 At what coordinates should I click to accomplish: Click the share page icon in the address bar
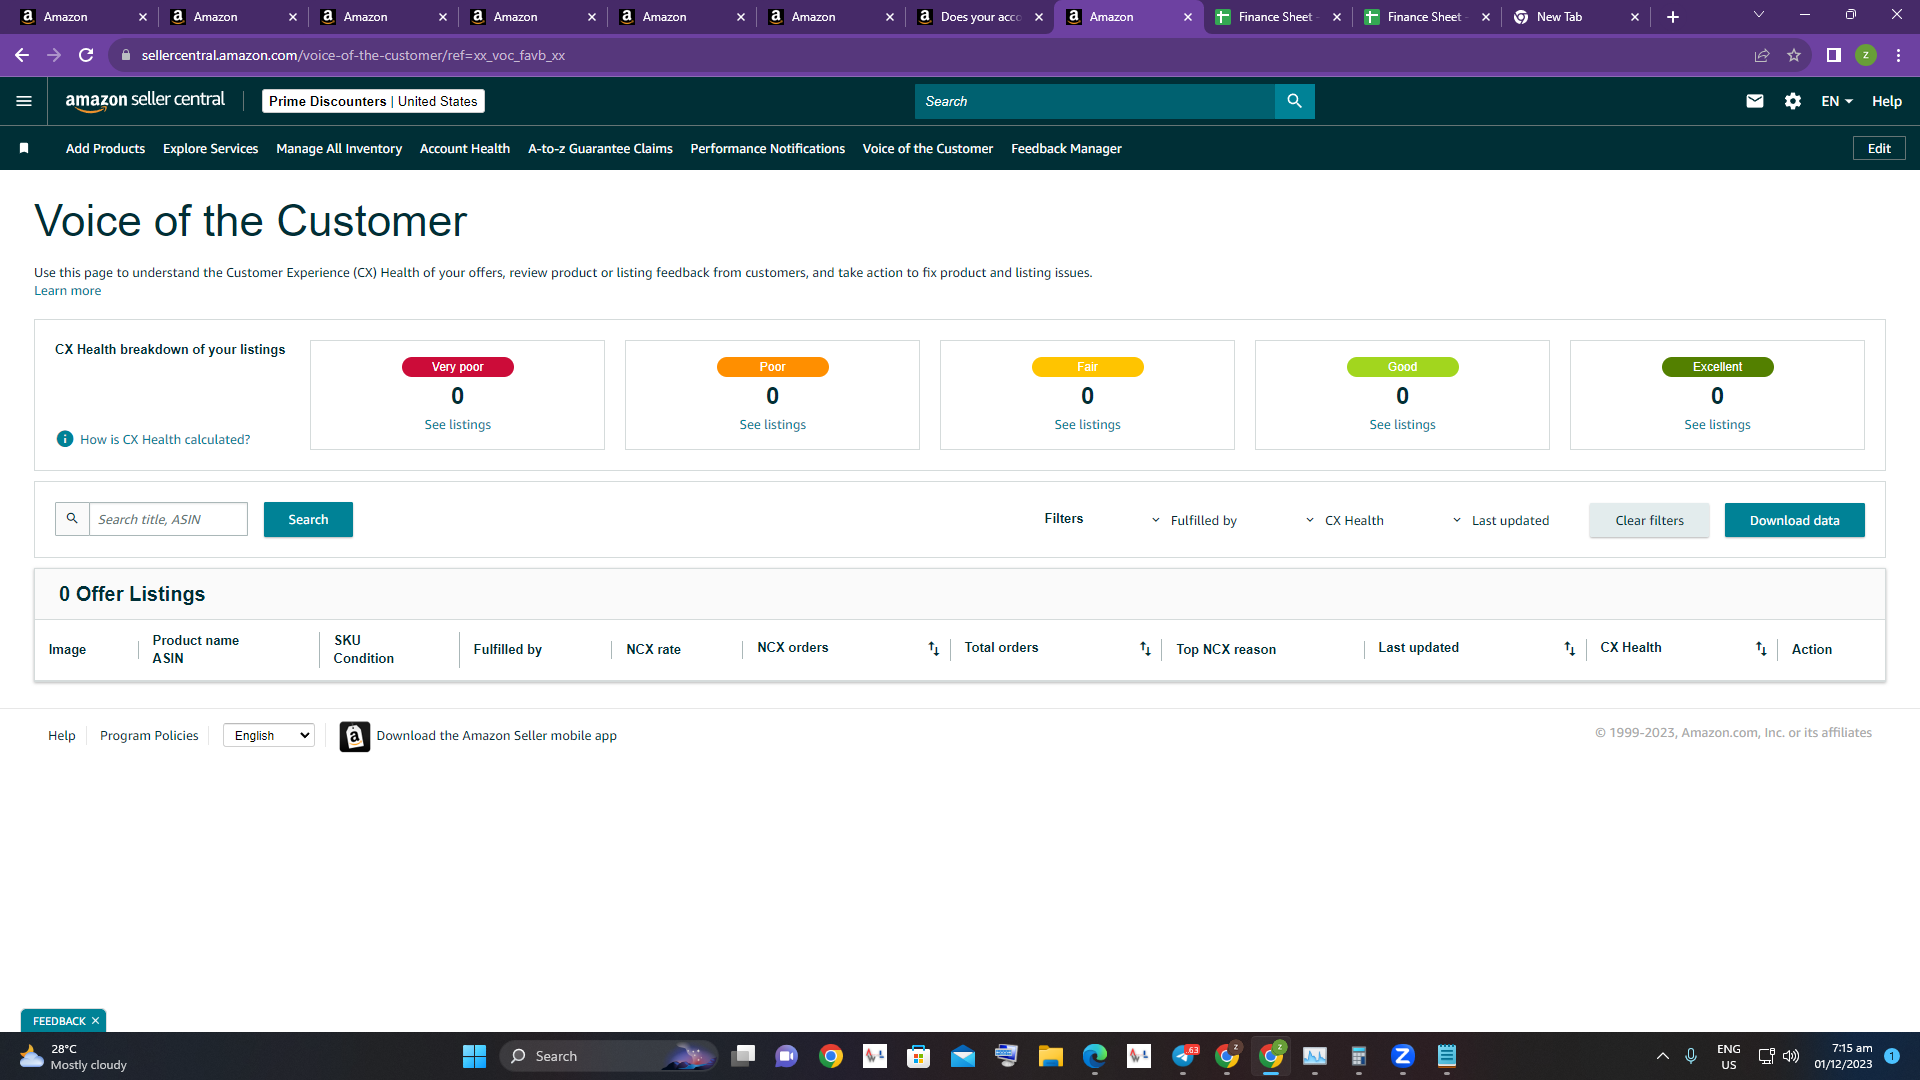click(x=1762, y=55)
